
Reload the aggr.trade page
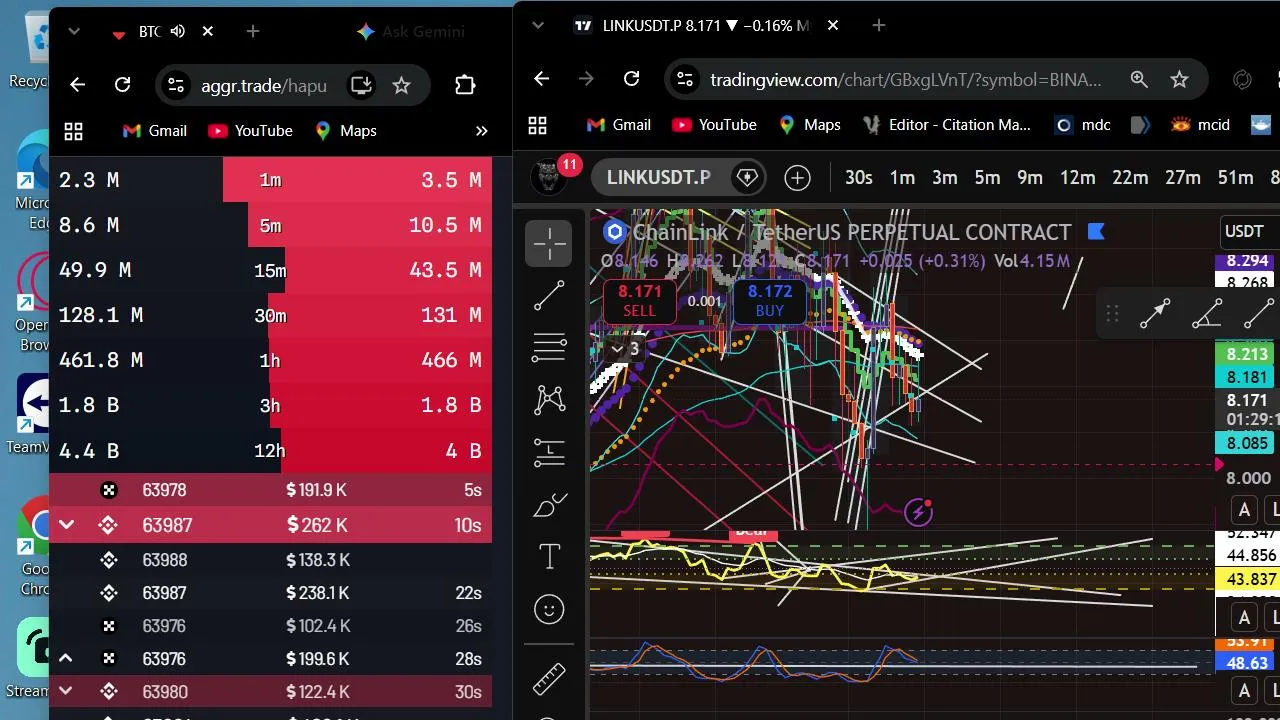click(x=122, y=85)
